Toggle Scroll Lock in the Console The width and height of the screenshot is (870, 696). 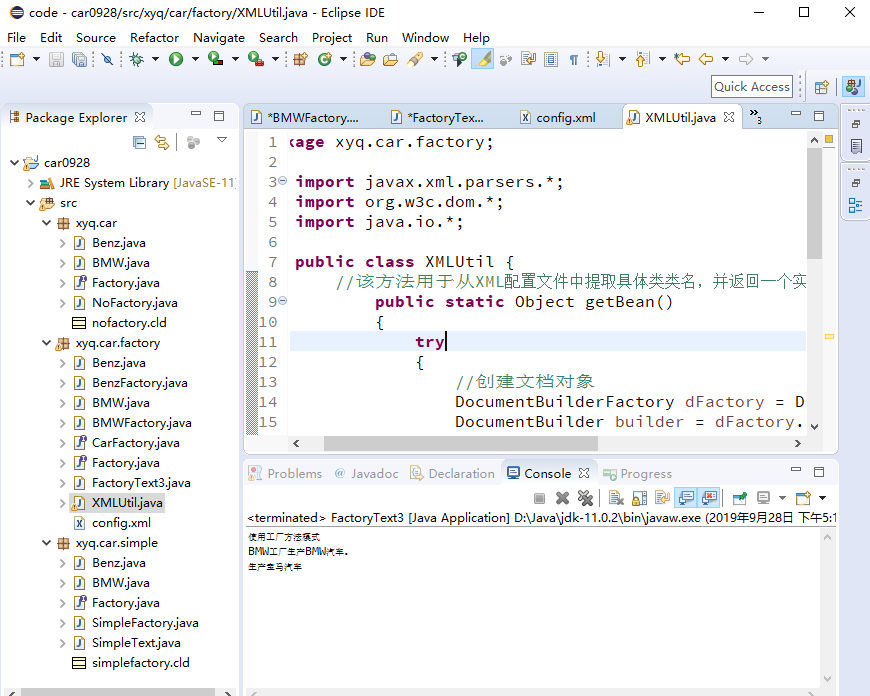point(638,497)
